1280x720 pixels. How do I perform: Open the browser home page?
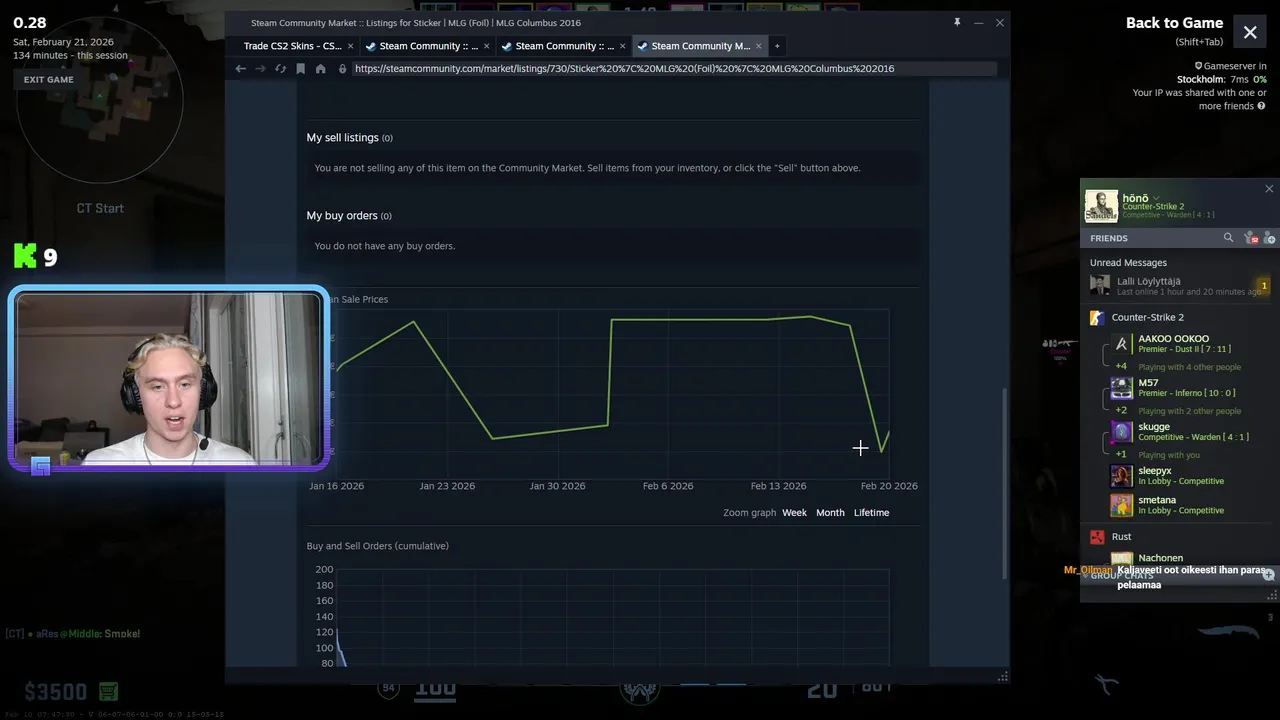click(320, 69)
